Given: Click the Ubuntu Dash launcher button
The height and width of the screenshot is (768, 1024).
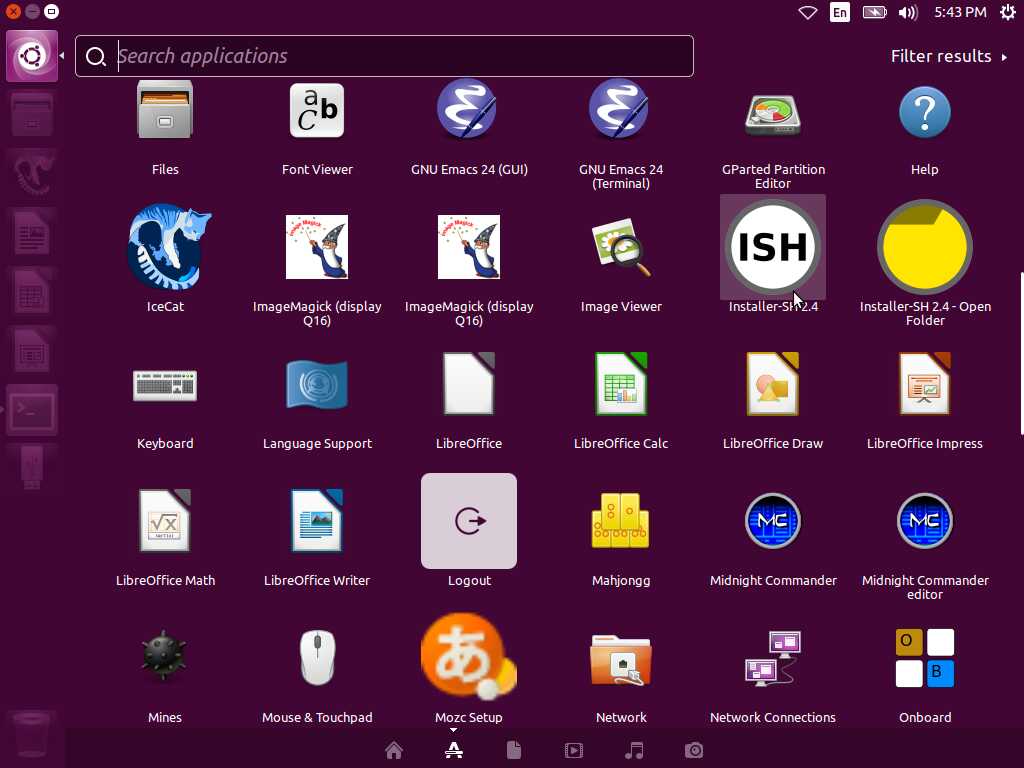Looking at the screenshot, I should (x=32, y=56).
